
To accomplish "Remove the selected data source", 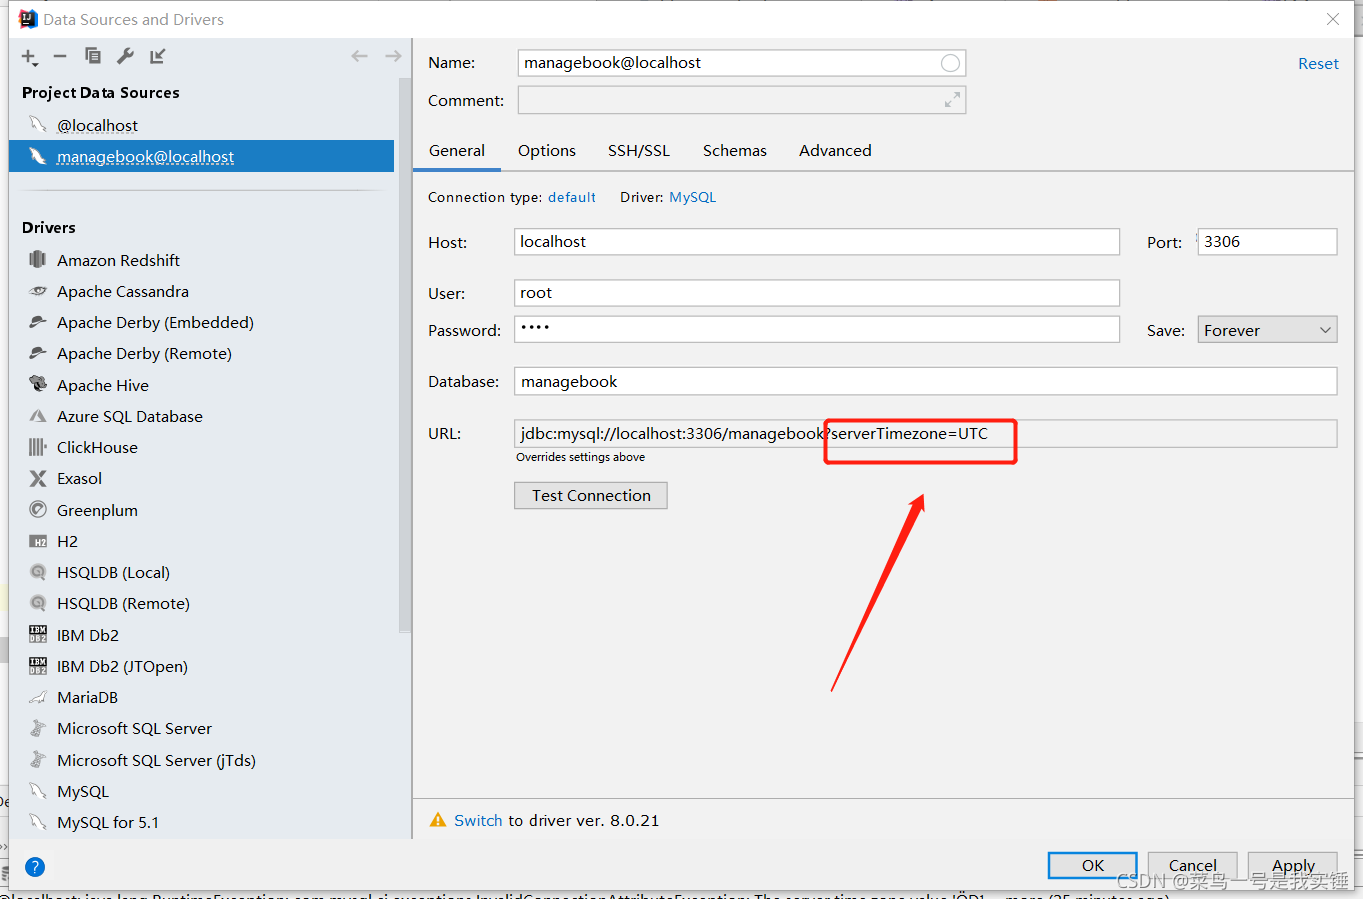I will (59, 56).
